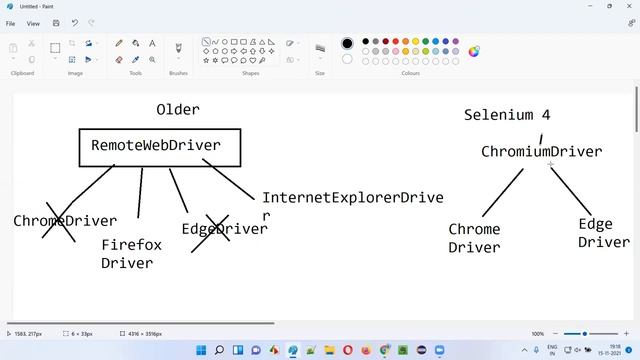
Task: Click the 'RemoteWebDriver' text on canvas
Action: (156, 145)
